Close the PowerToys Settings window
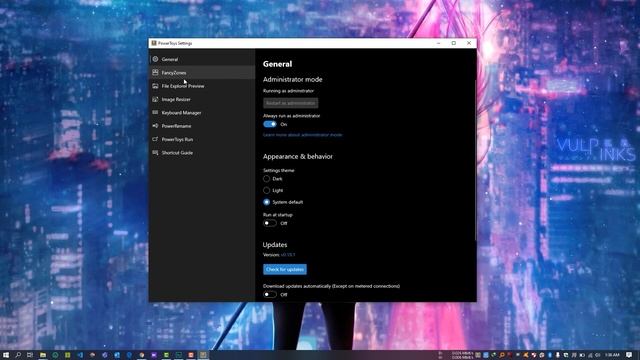Image resolution: width=640 pixels, height=360 pixels. point(469,43)
